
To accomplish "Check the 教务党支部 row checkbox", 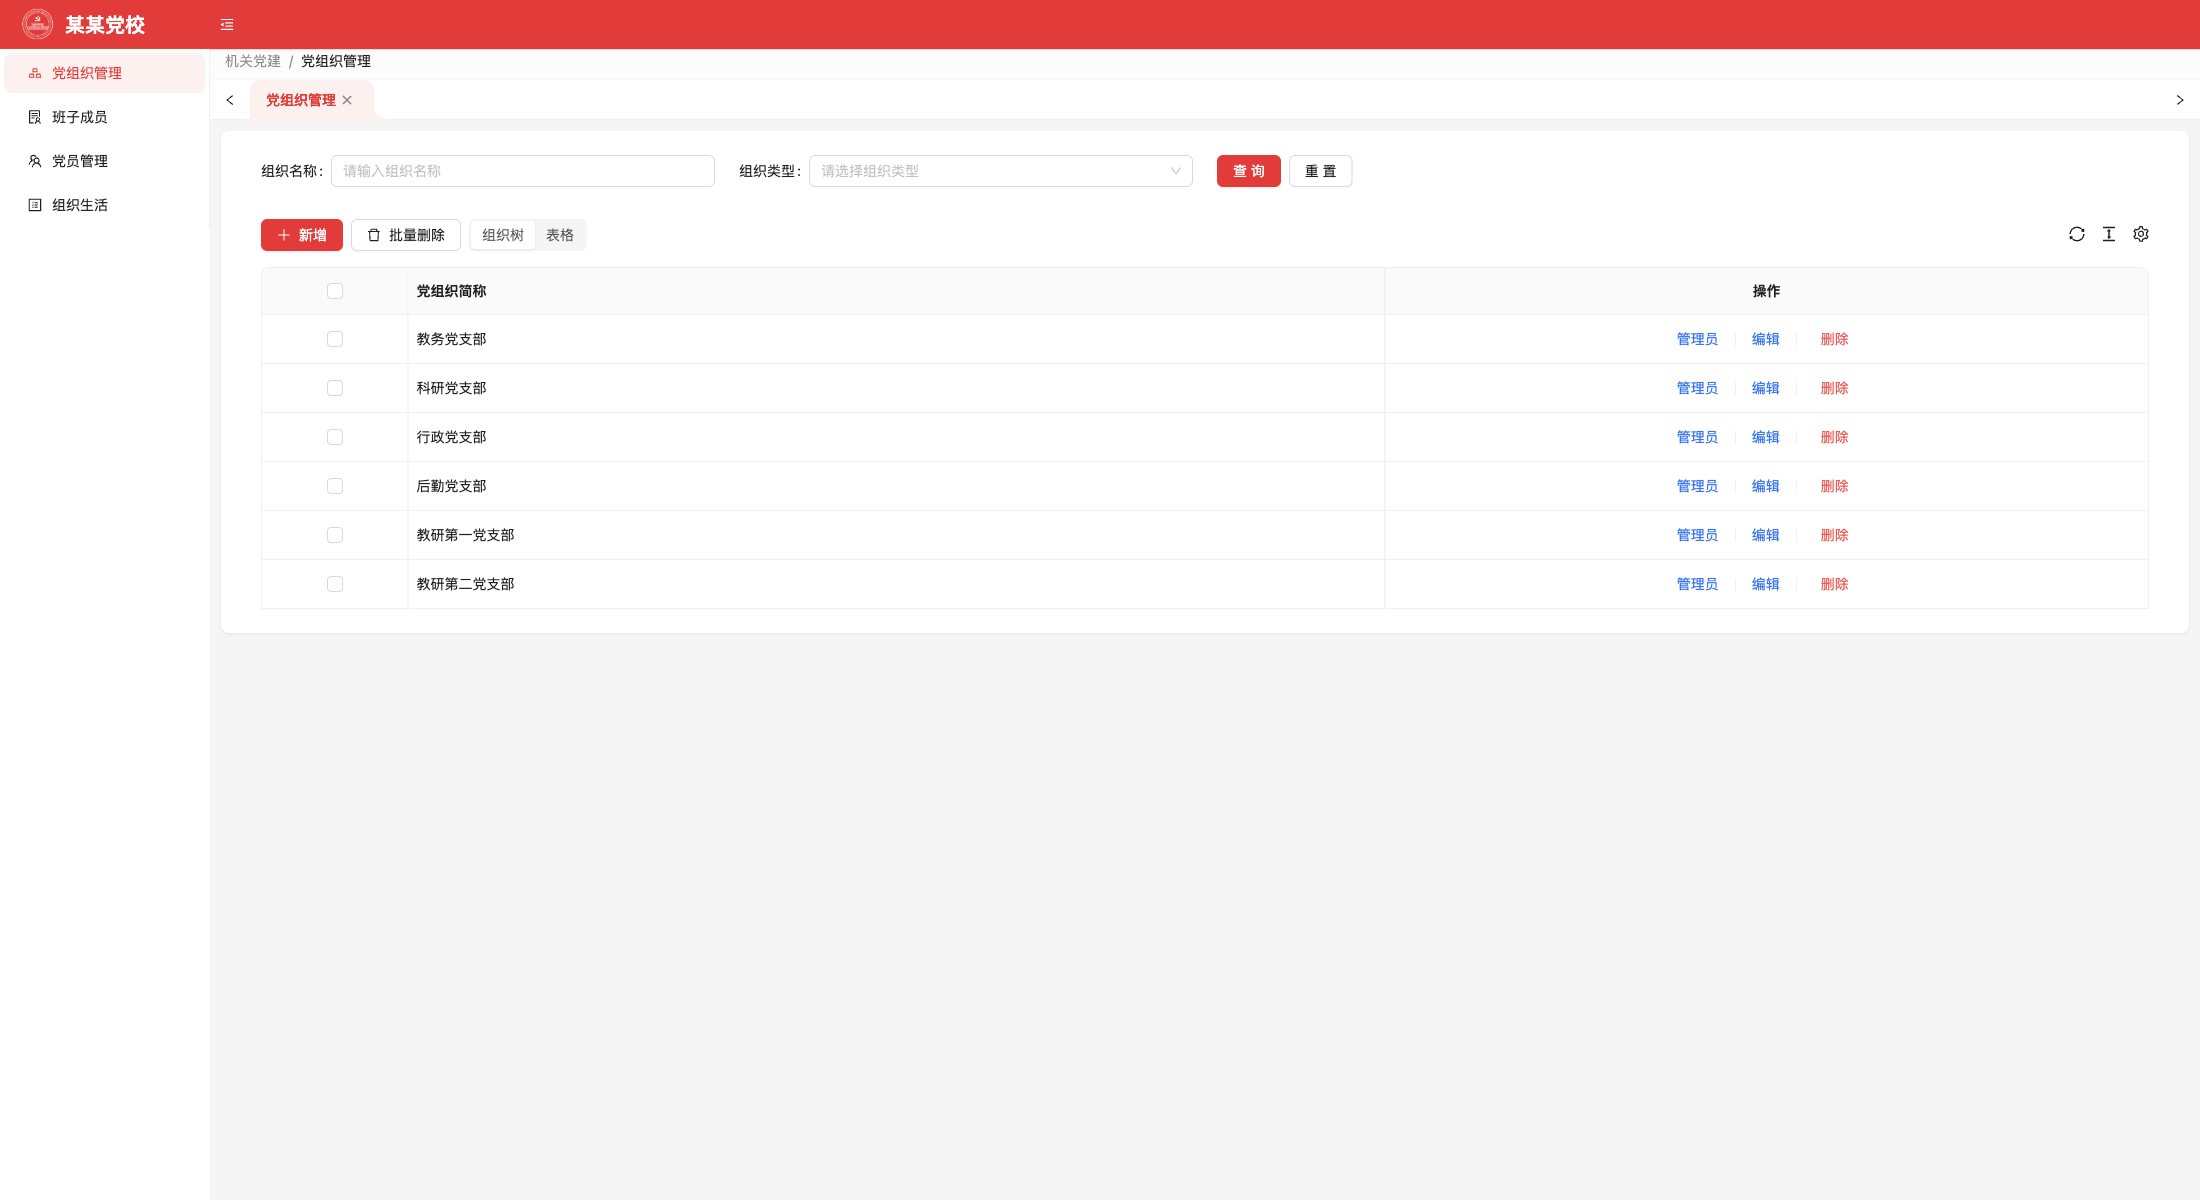I will pos(335,339).
